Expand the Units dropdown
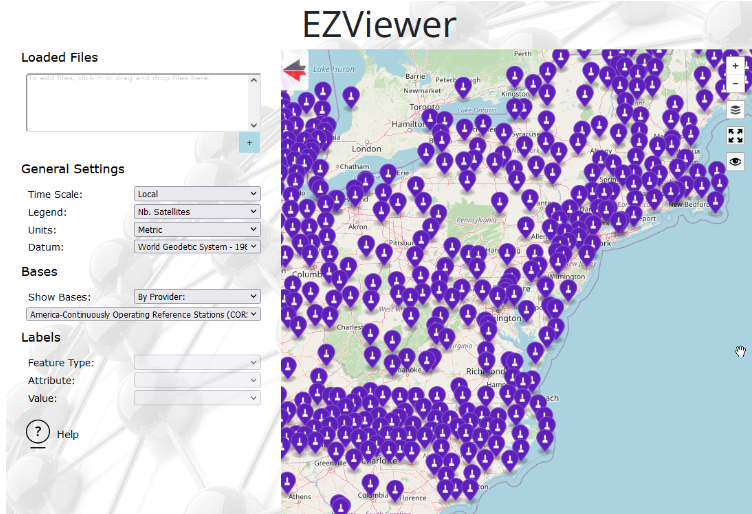Image resolution: width=752 pixels, height=514 pixels. pyautogui.click(x=196, y=229)
